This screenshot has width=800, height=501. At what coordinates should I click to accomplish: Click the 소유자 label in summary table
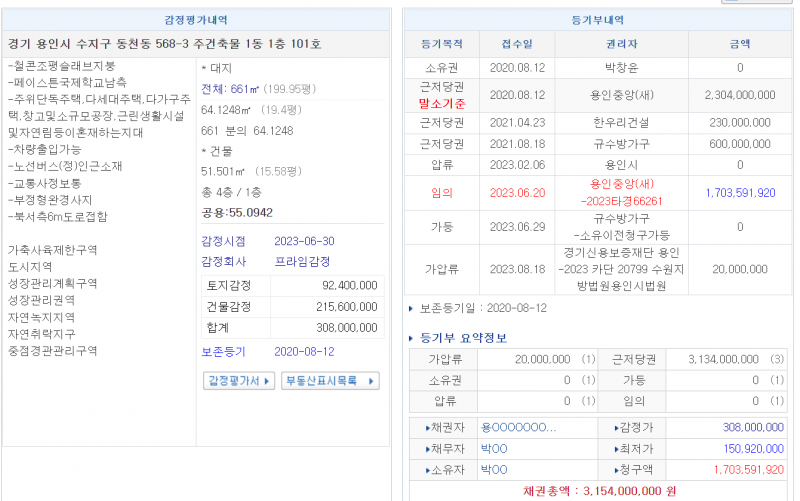pyautogui.click(x=443, y=469)
